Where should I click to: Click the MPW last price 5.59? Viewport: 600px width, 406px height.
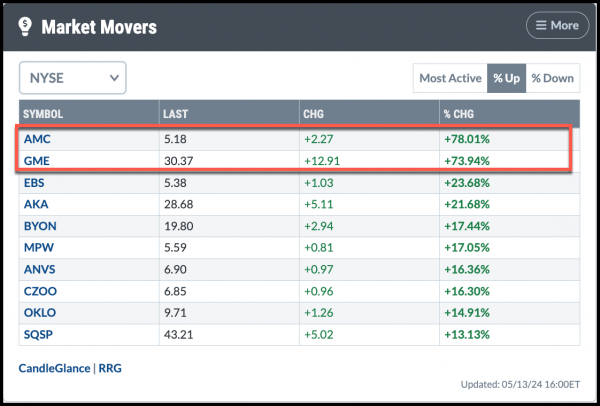tap(175, 247)
